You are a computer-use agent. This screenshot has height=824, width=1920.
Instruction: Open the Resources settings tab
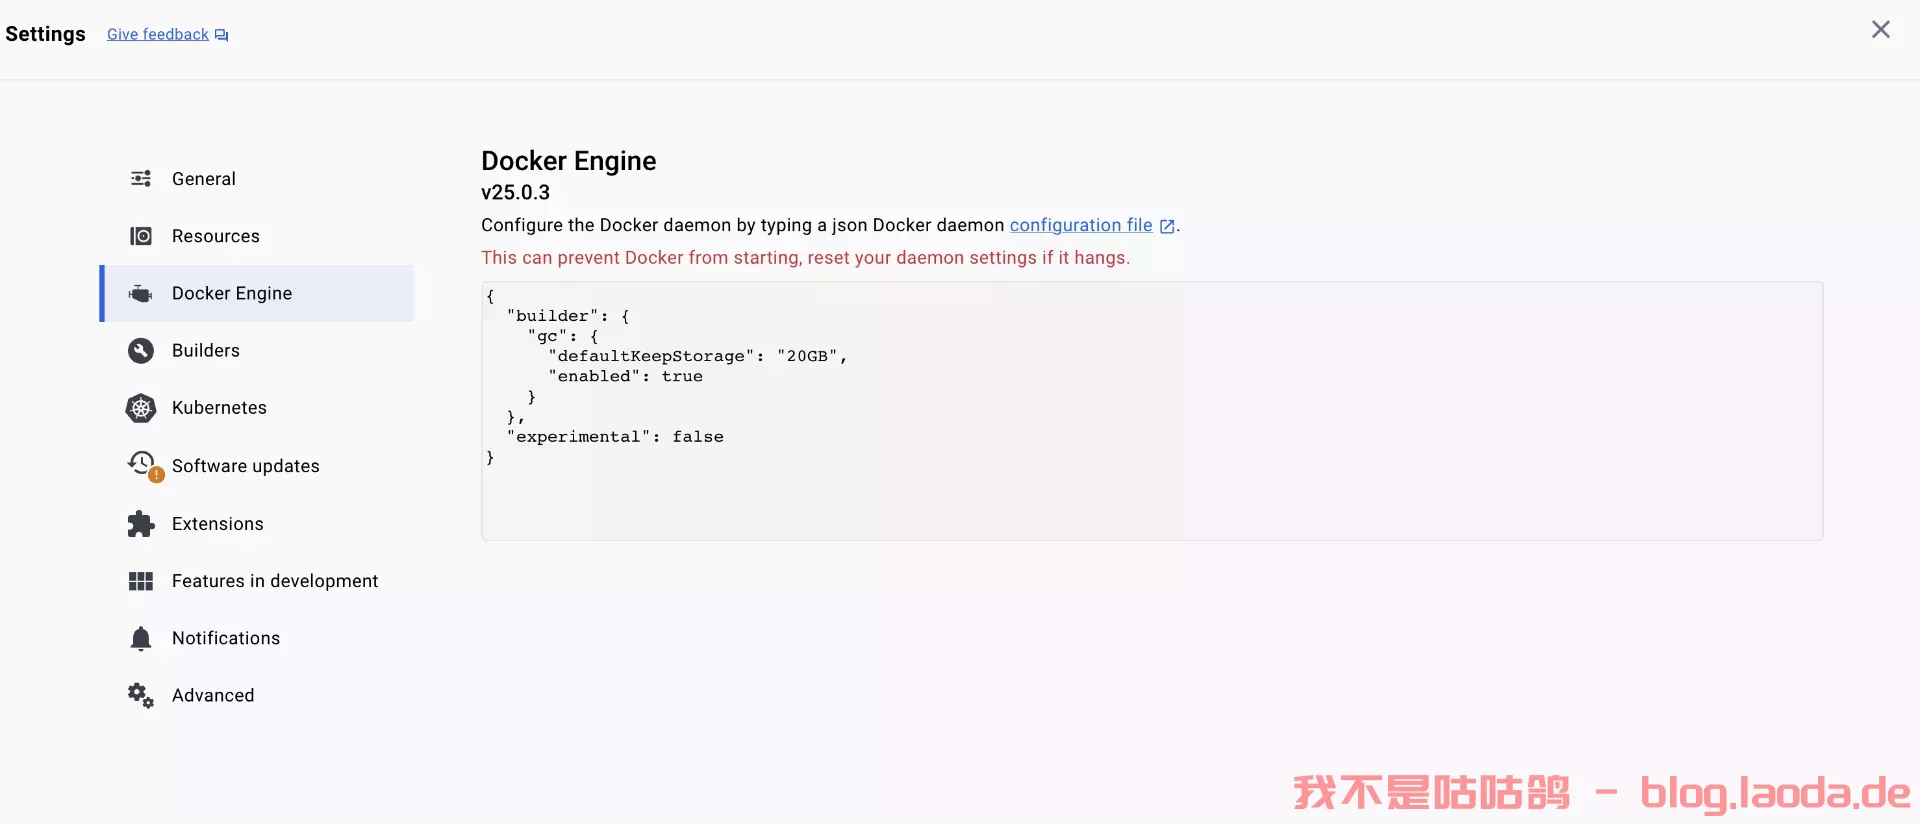pos(258,236)
